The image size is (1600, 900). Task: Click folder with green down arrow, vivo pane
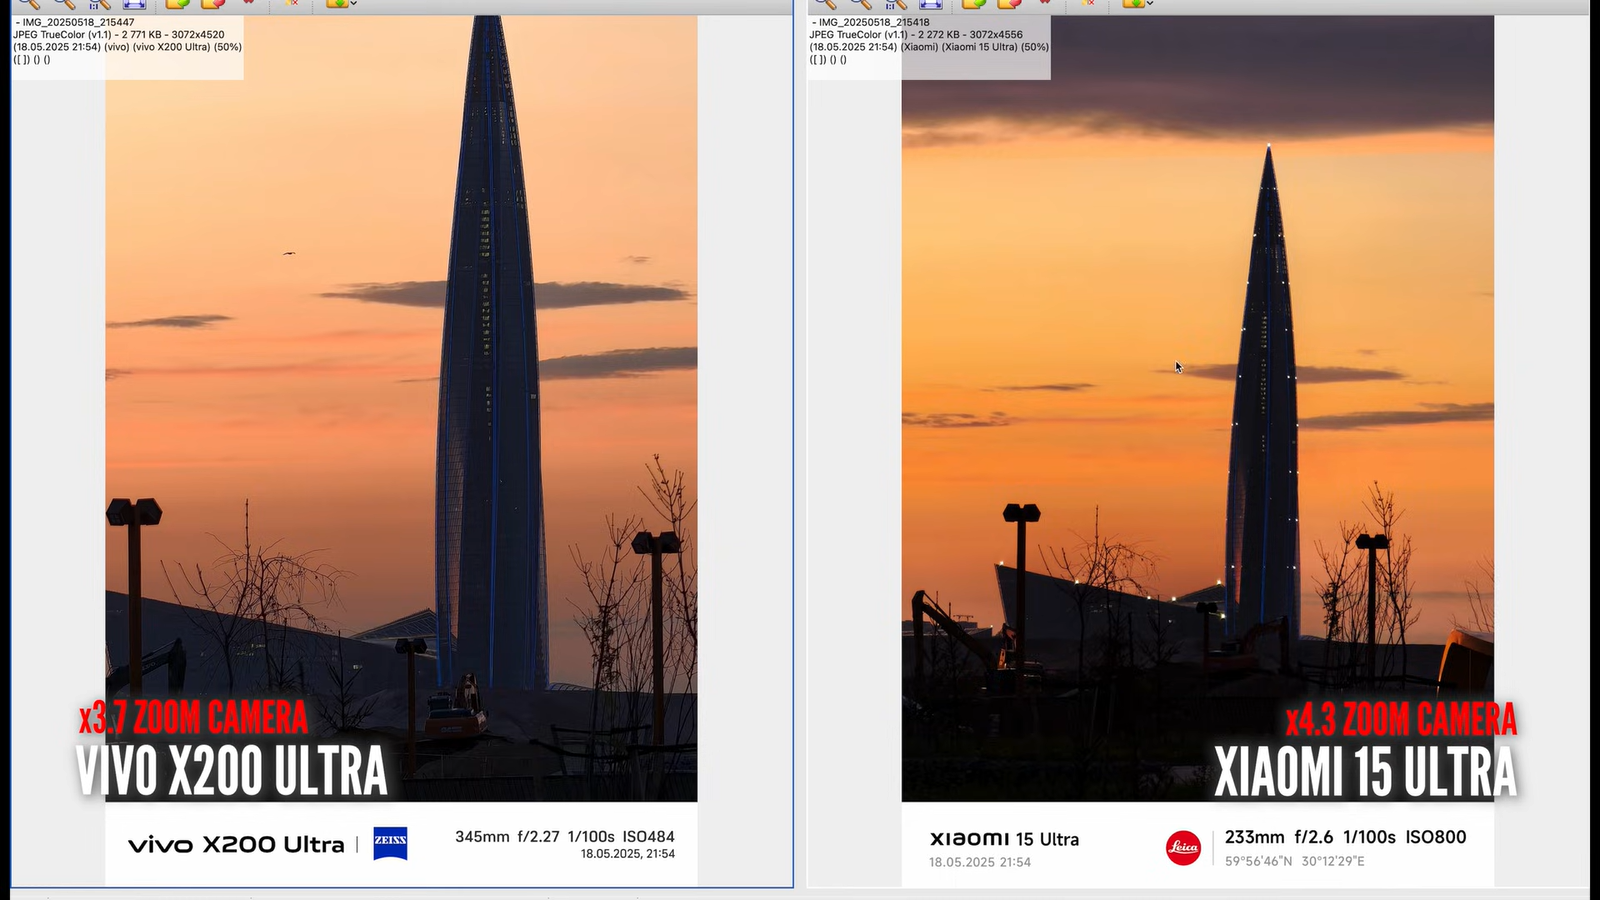[x=337, y=4]
